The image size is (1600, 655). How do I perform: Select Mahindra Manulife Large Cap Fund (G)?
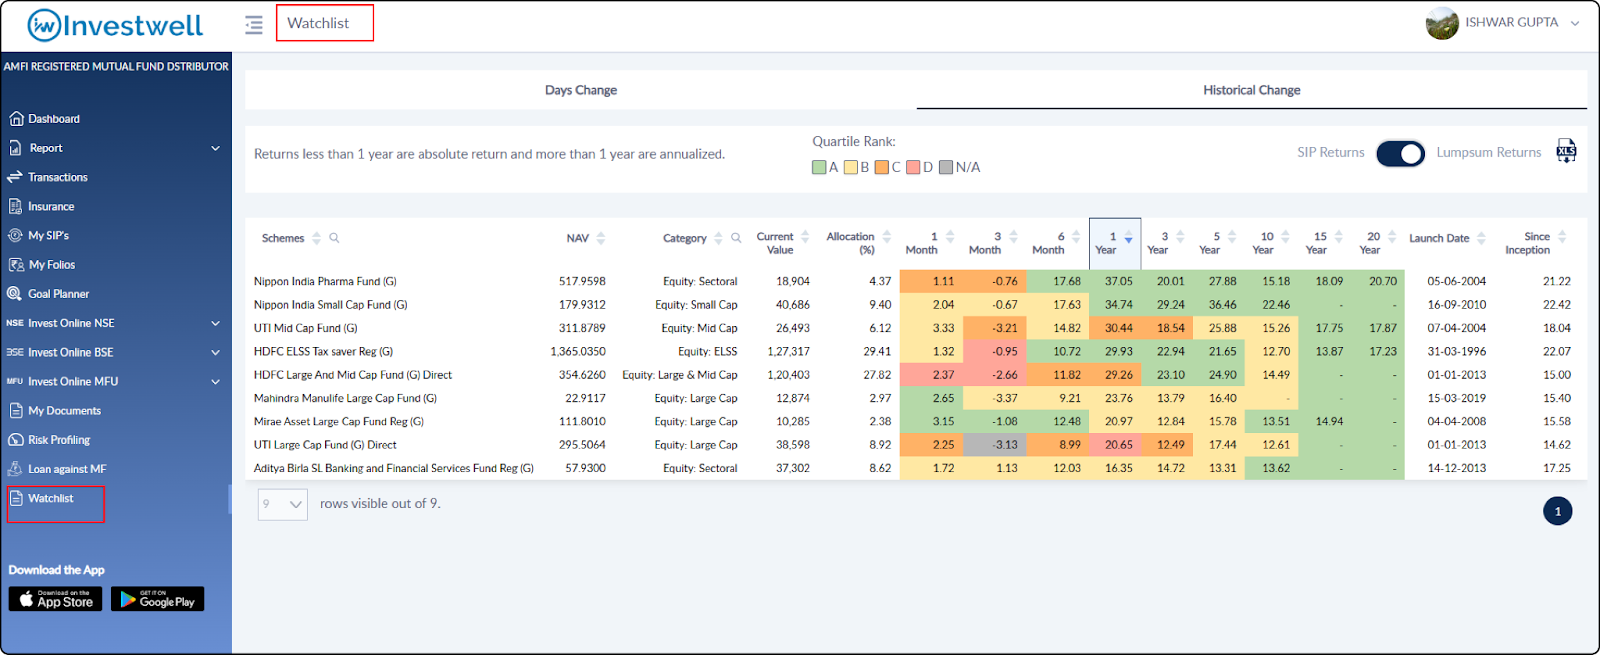click(x=345, y=398)
